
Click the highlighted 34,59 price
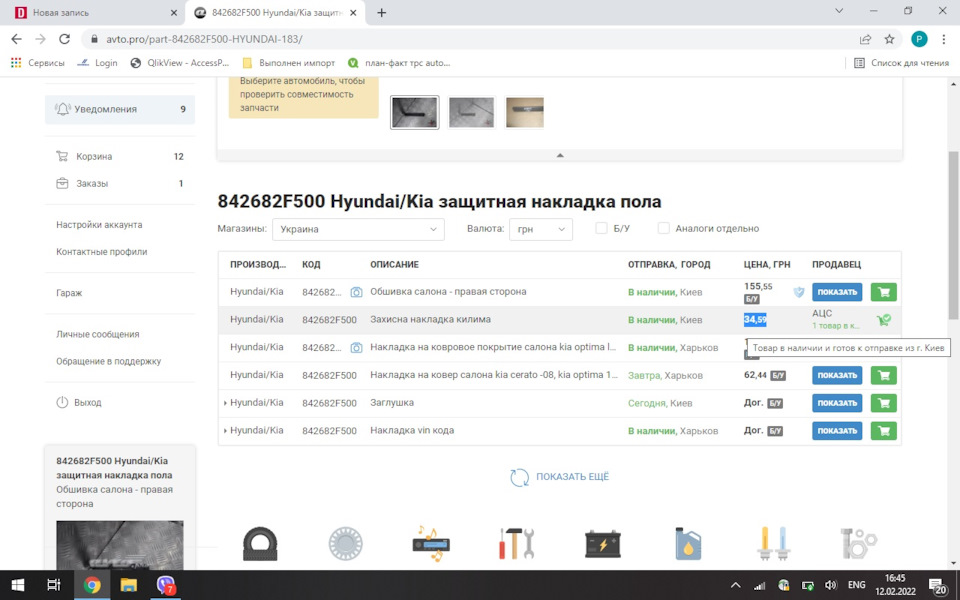pyautogui.click(x=755, y=320)
